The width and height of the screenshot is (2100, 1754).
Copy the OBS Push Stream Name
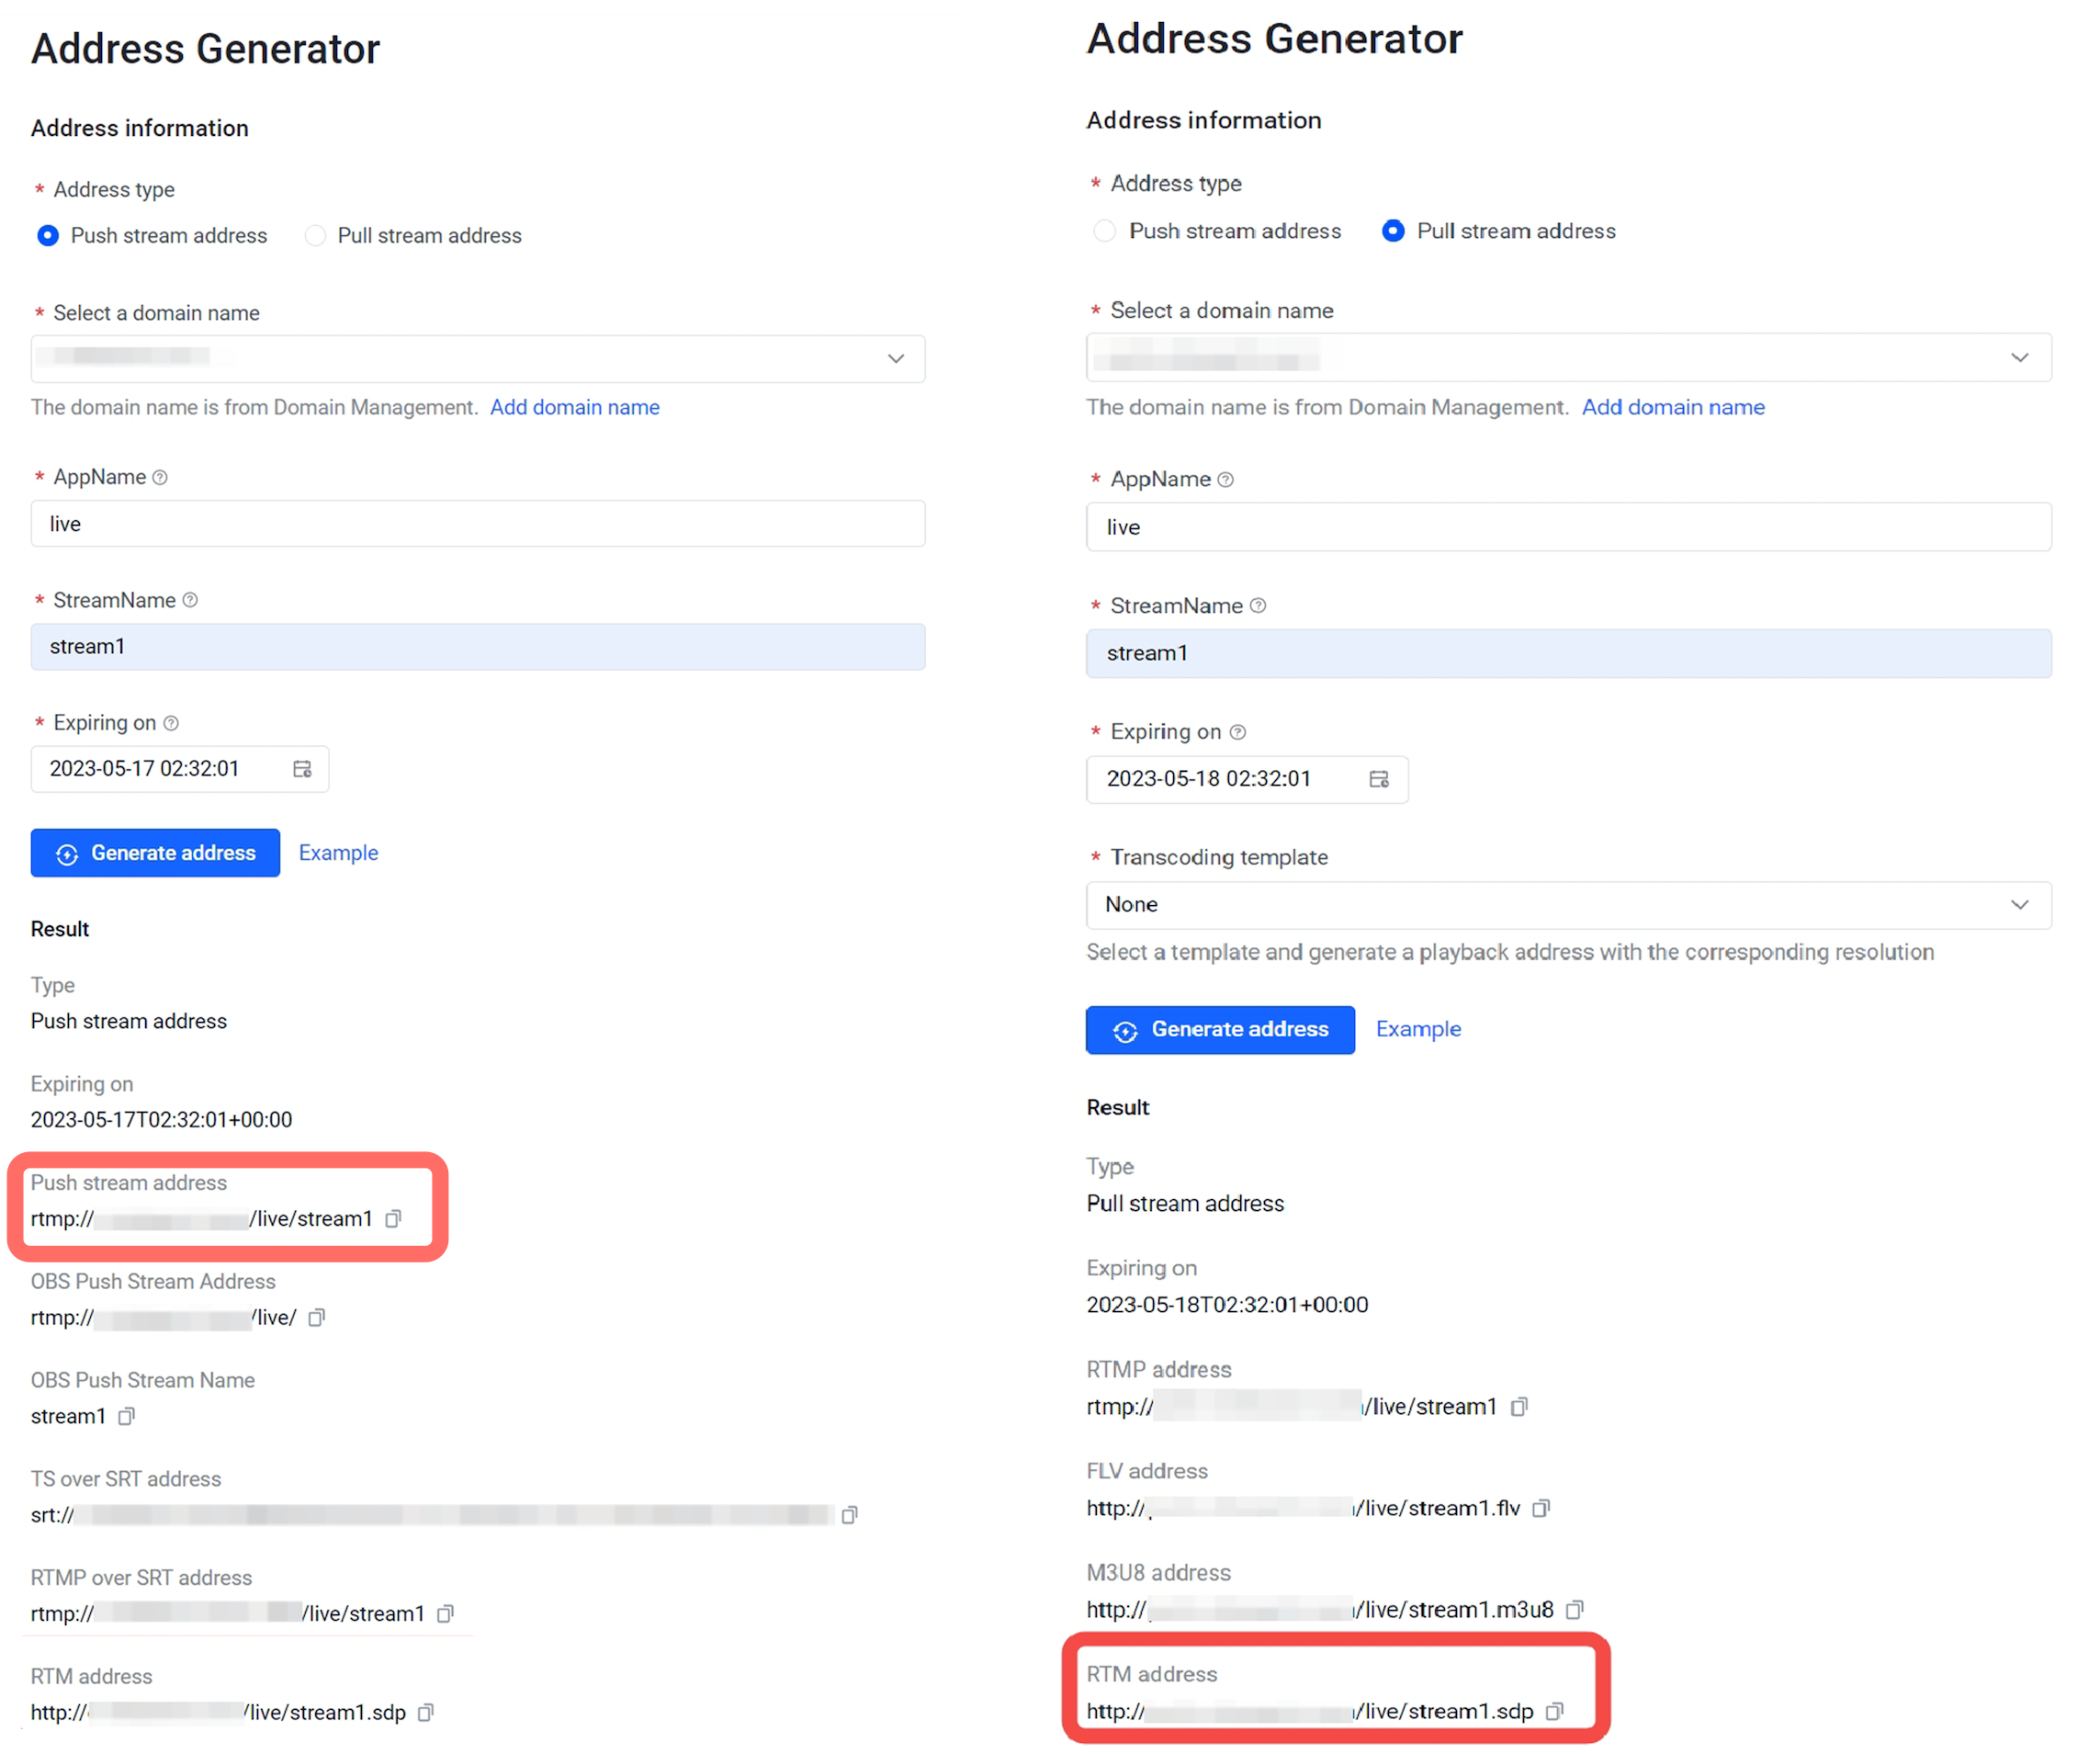coord(126,1416)
